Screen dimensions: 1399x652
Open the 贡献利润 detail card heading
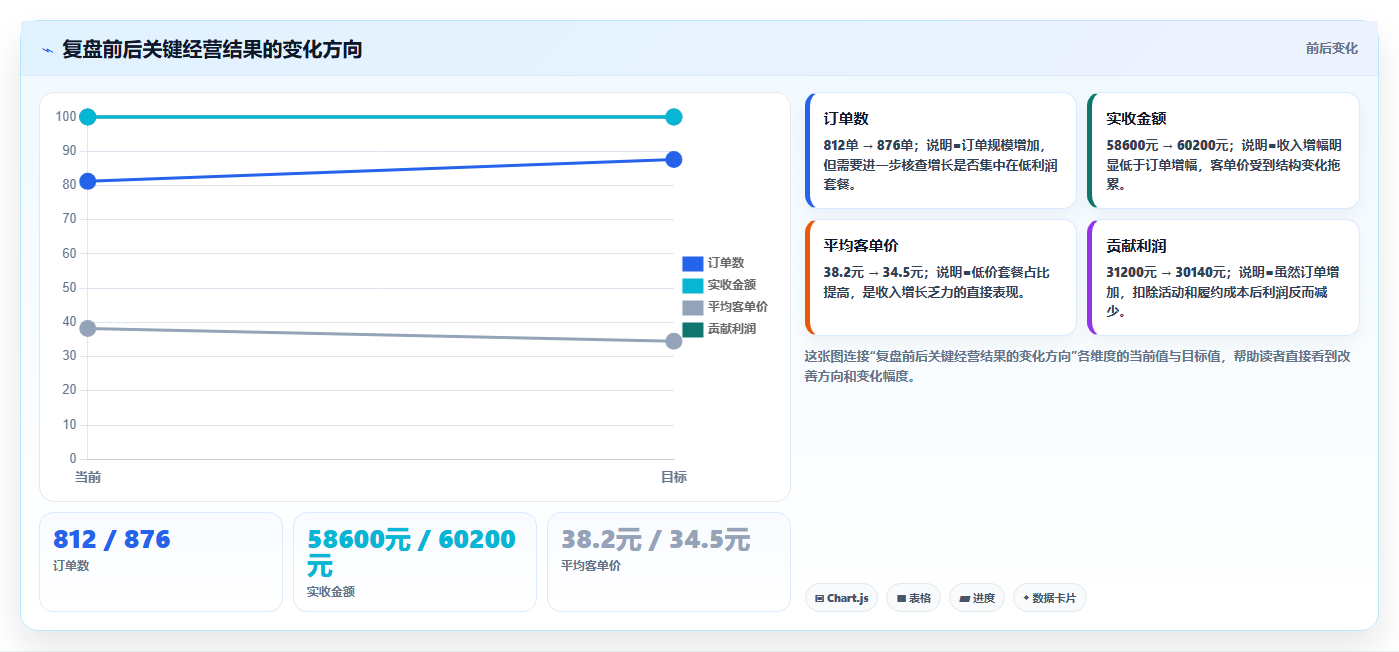point(1136,246)
